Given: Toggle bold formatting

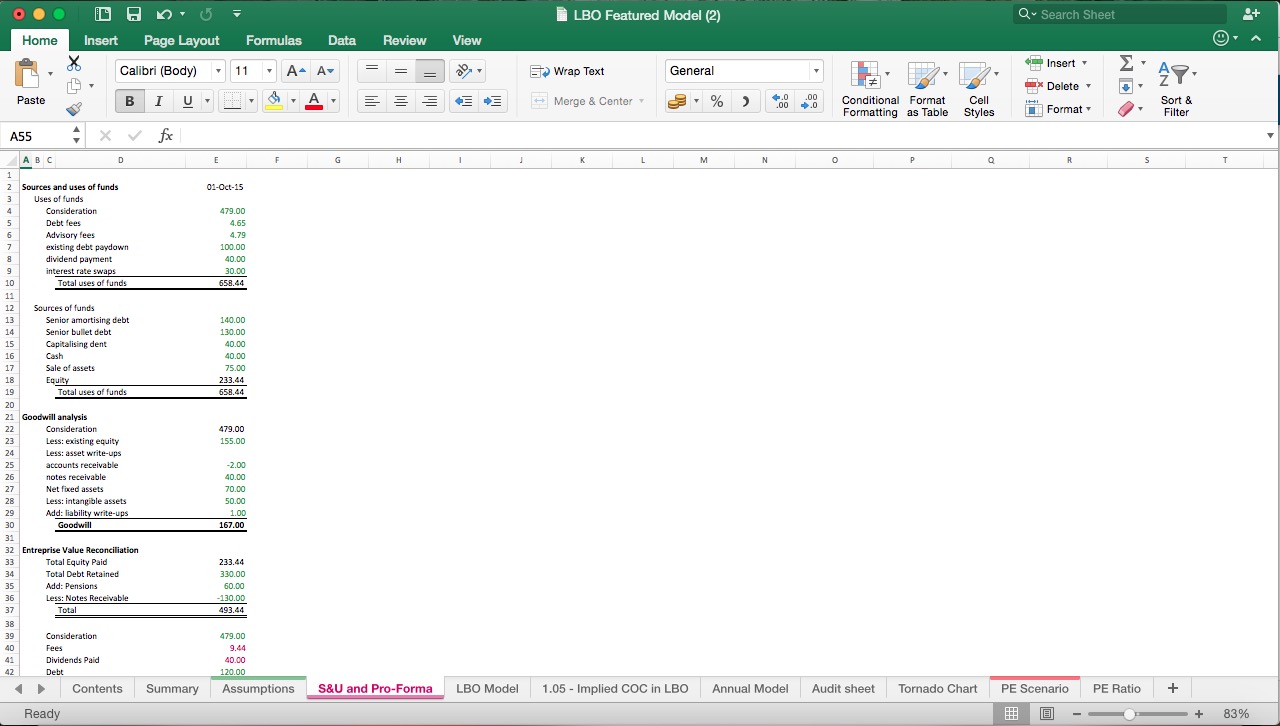Looking at the screenshot, I should pos(129,101).
